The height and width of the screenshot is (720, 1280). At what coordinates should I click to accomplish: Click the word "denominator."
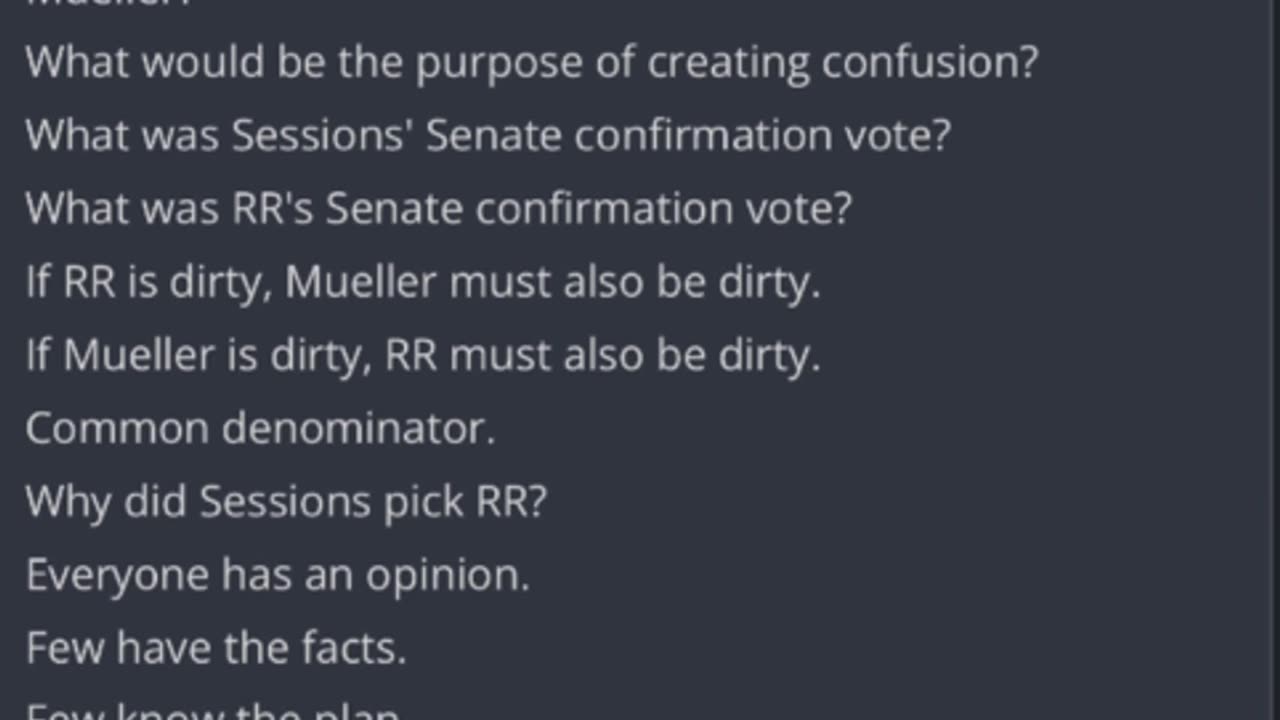pyautogui.click(x=358, y=428)
